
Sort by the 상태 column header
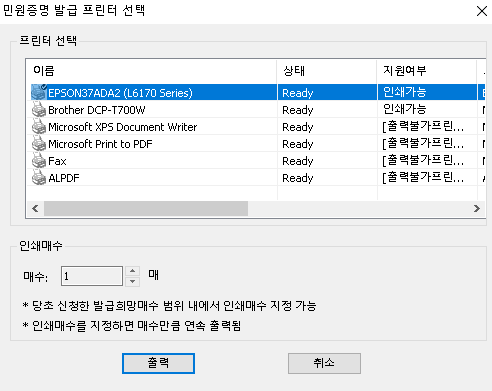click(327, 71)
